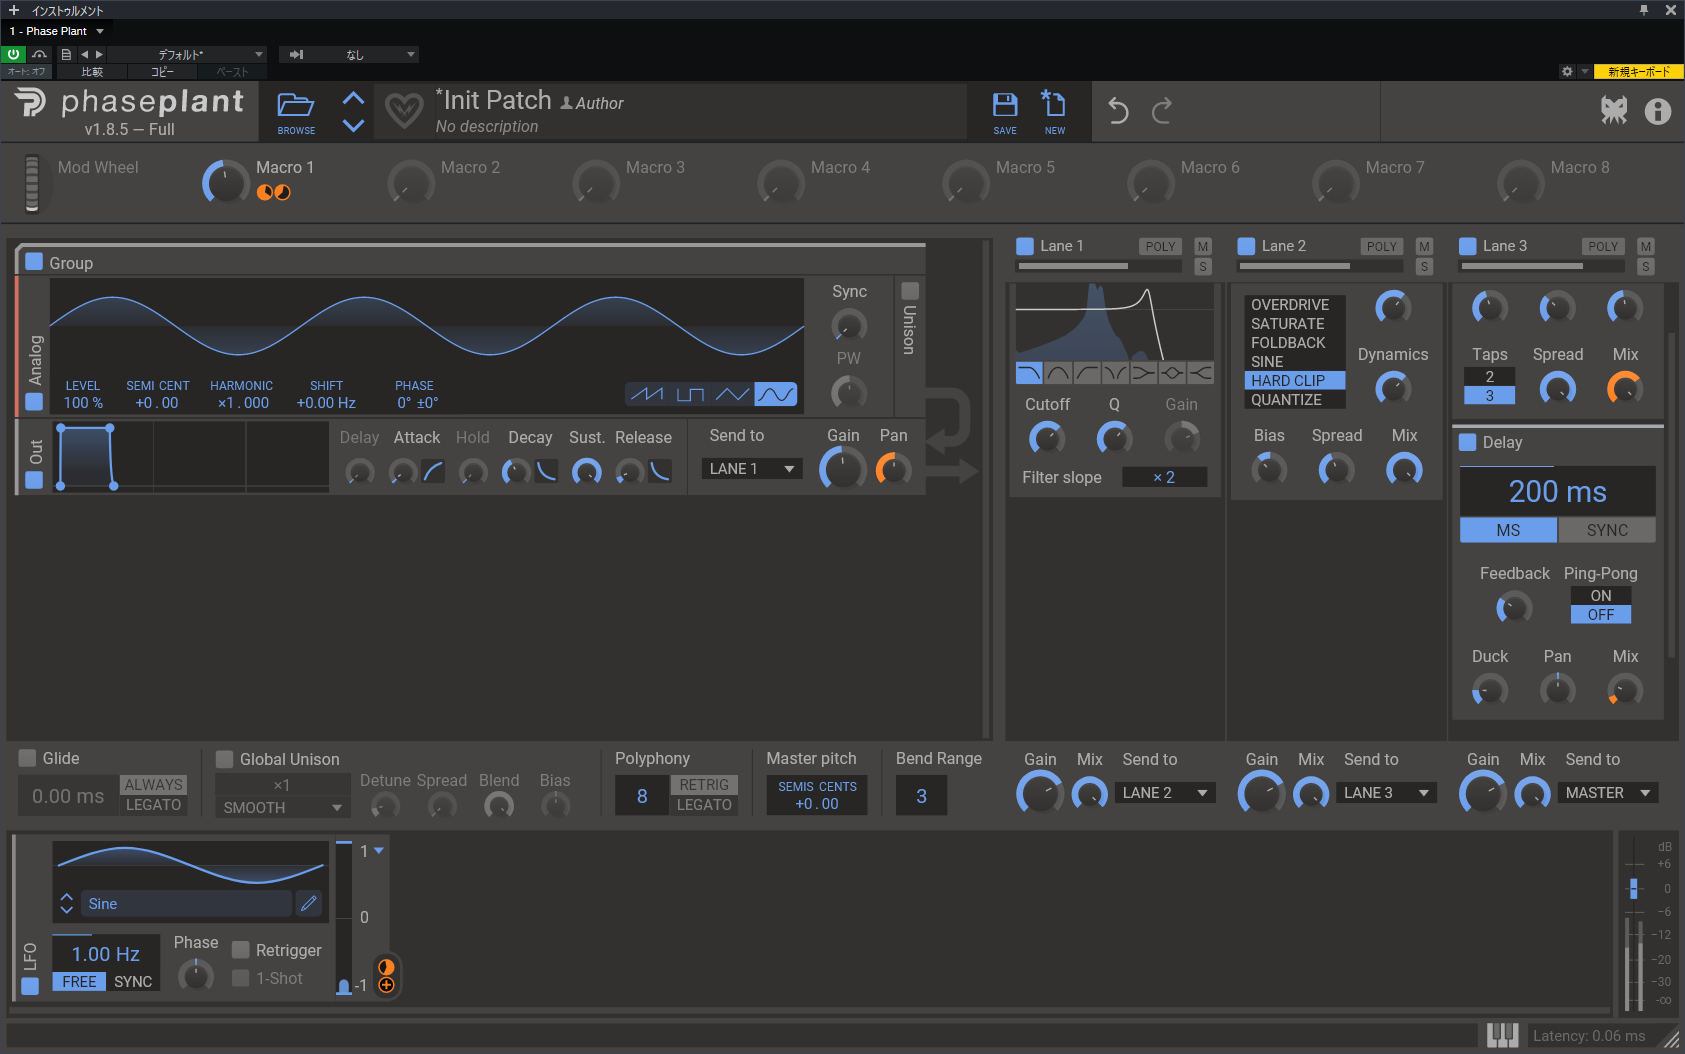The width and height of the screenshot is (1685, 1054).
Task: Open the preset browser with BROWSE icon
Action: (296, 111)
